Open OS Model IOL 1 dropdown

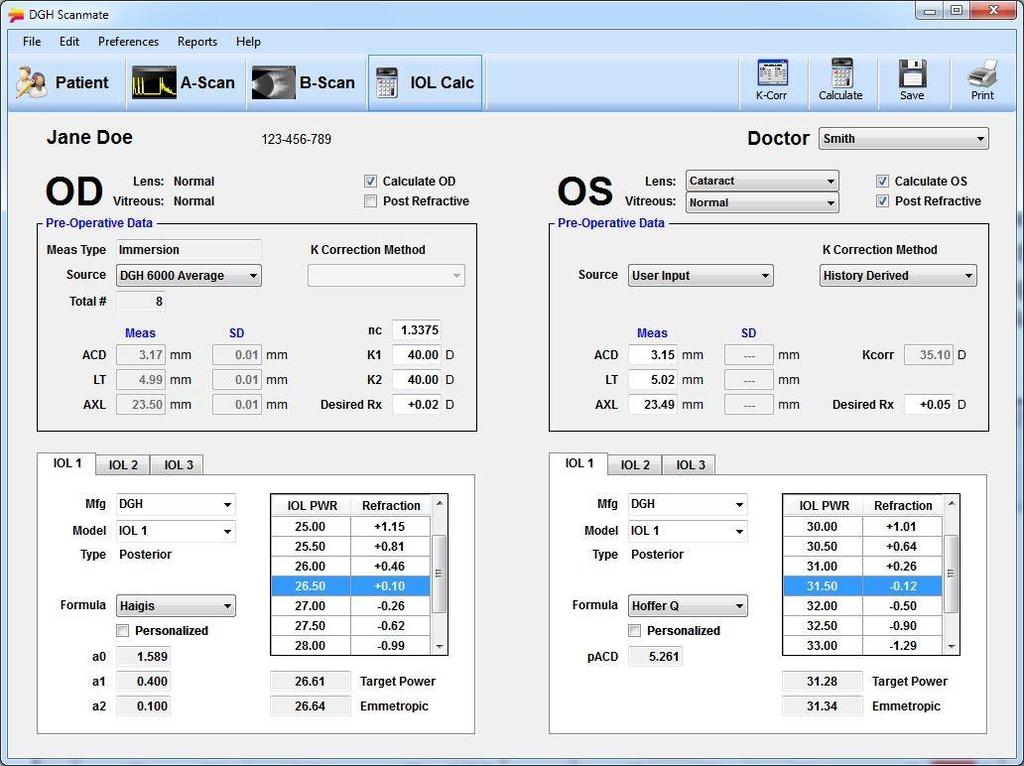click(688, 531)
